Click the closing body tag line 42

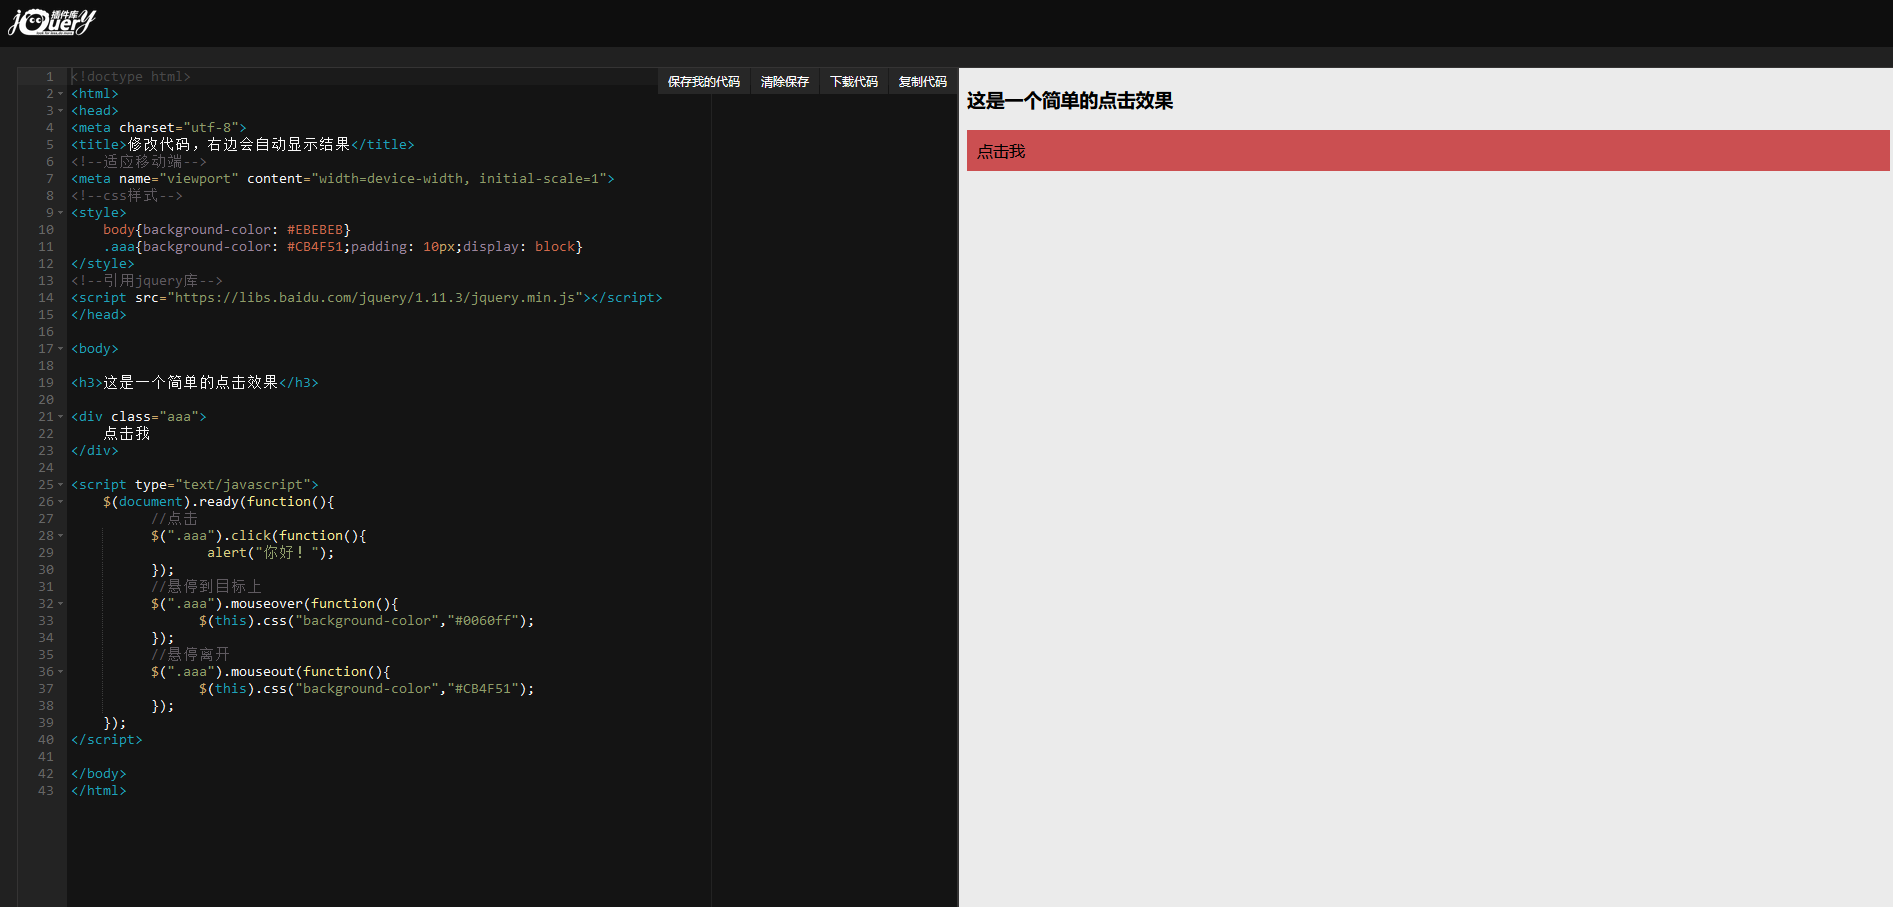(99, 774)
